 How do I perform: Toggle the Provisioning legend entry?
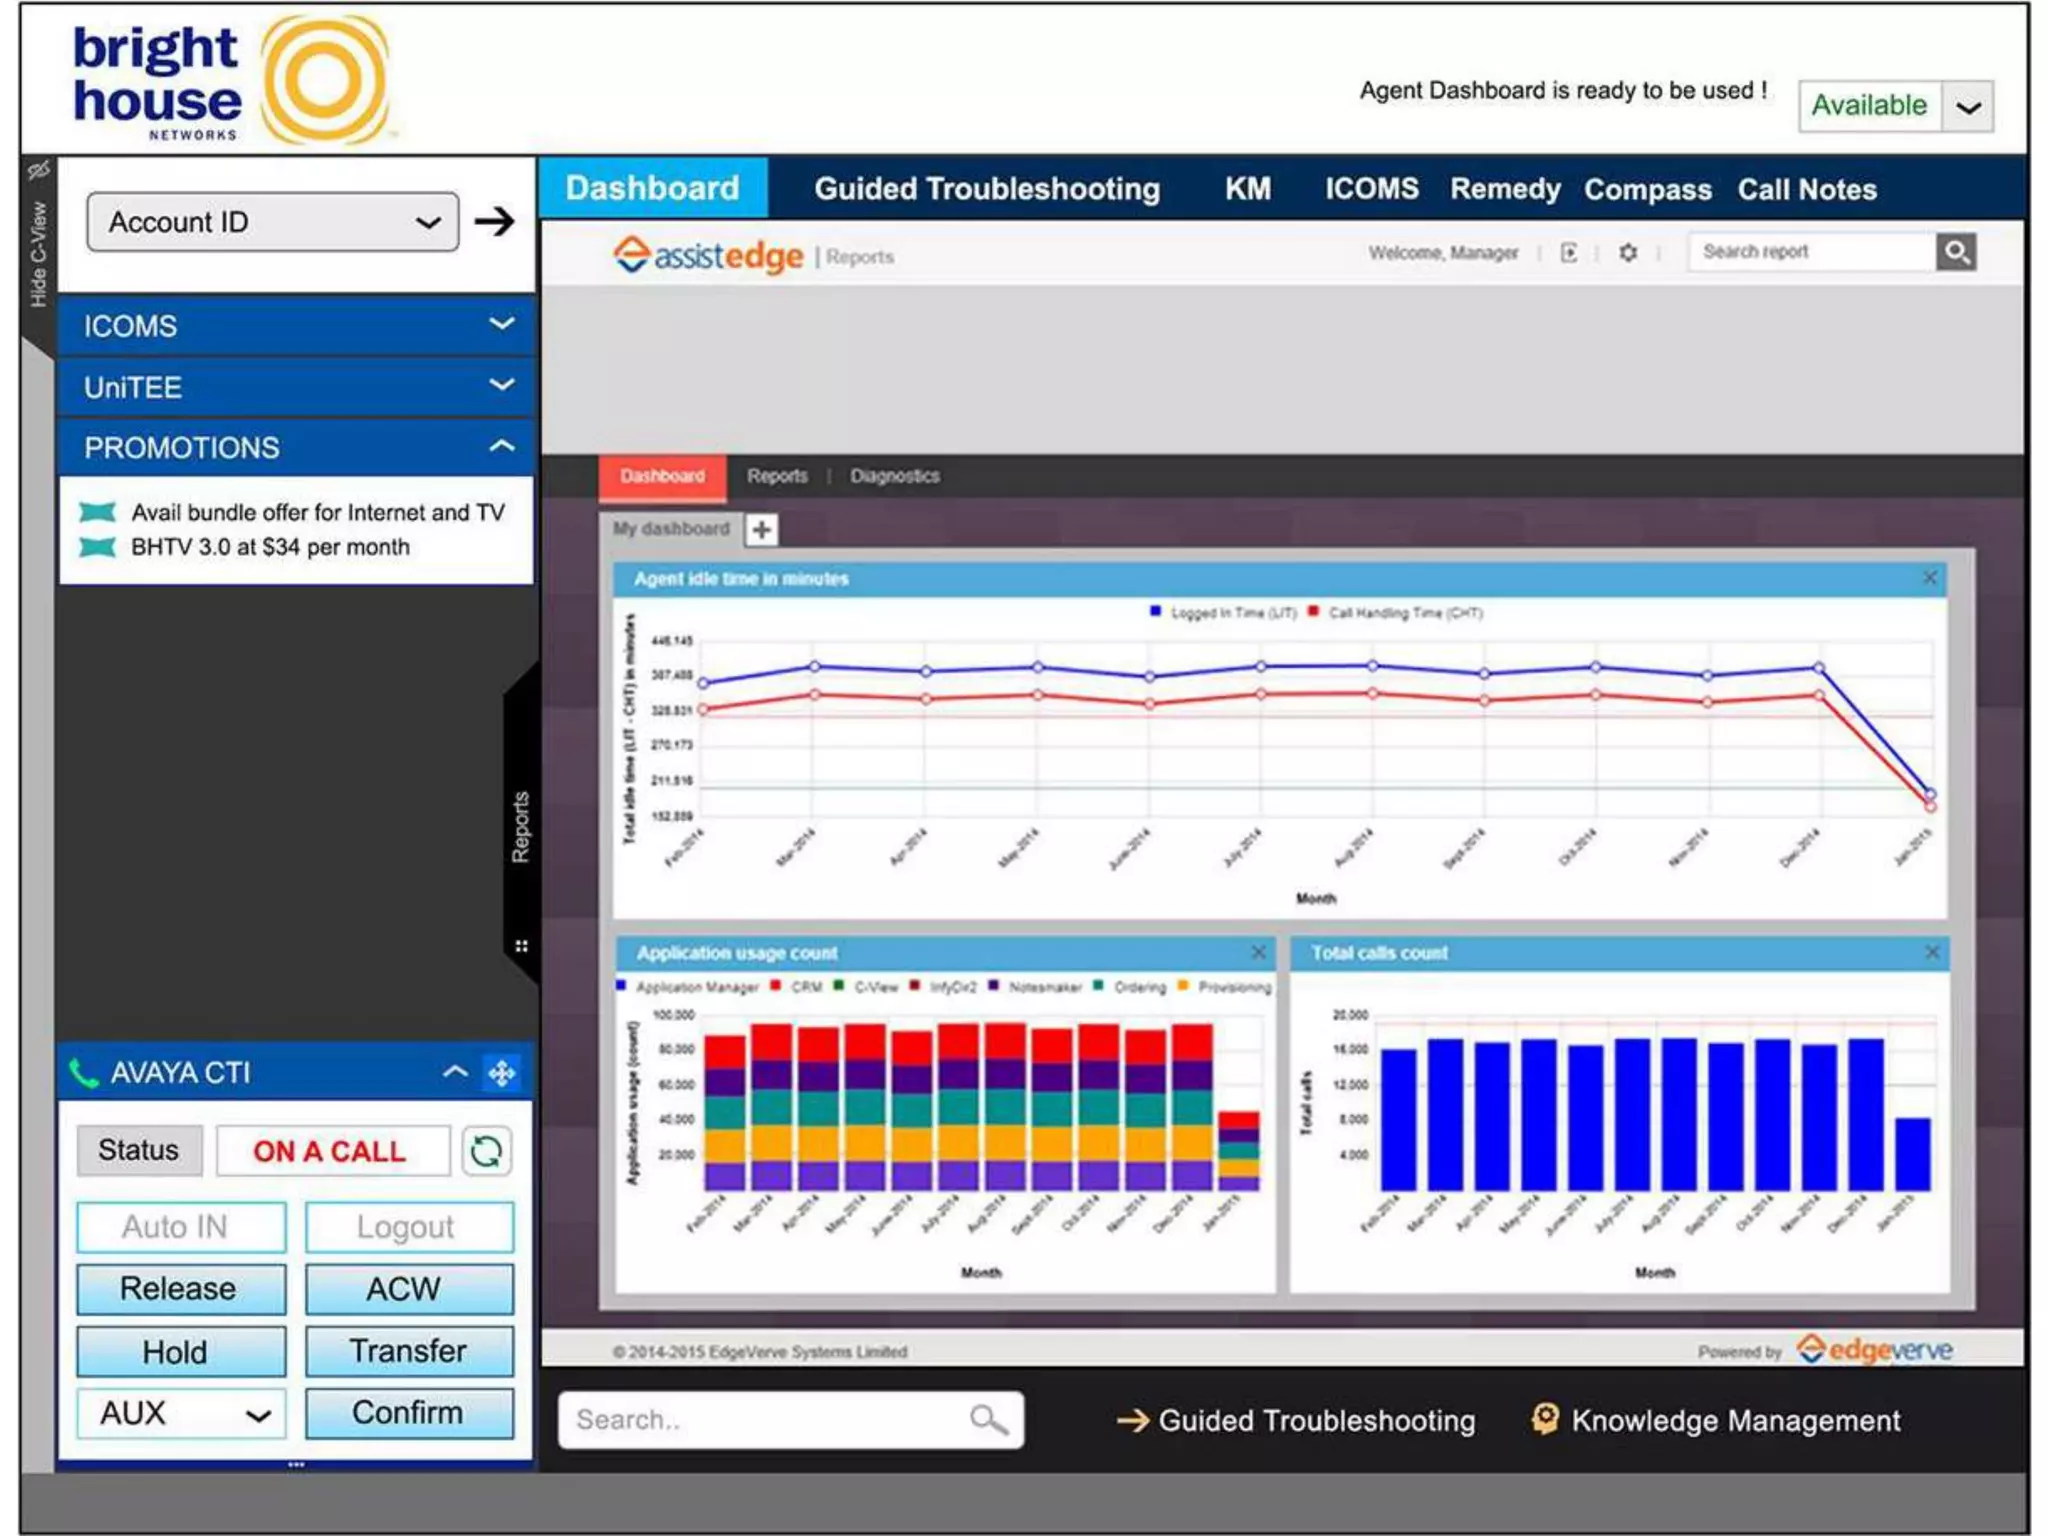pyautogui.click(x=1225, y=987)
